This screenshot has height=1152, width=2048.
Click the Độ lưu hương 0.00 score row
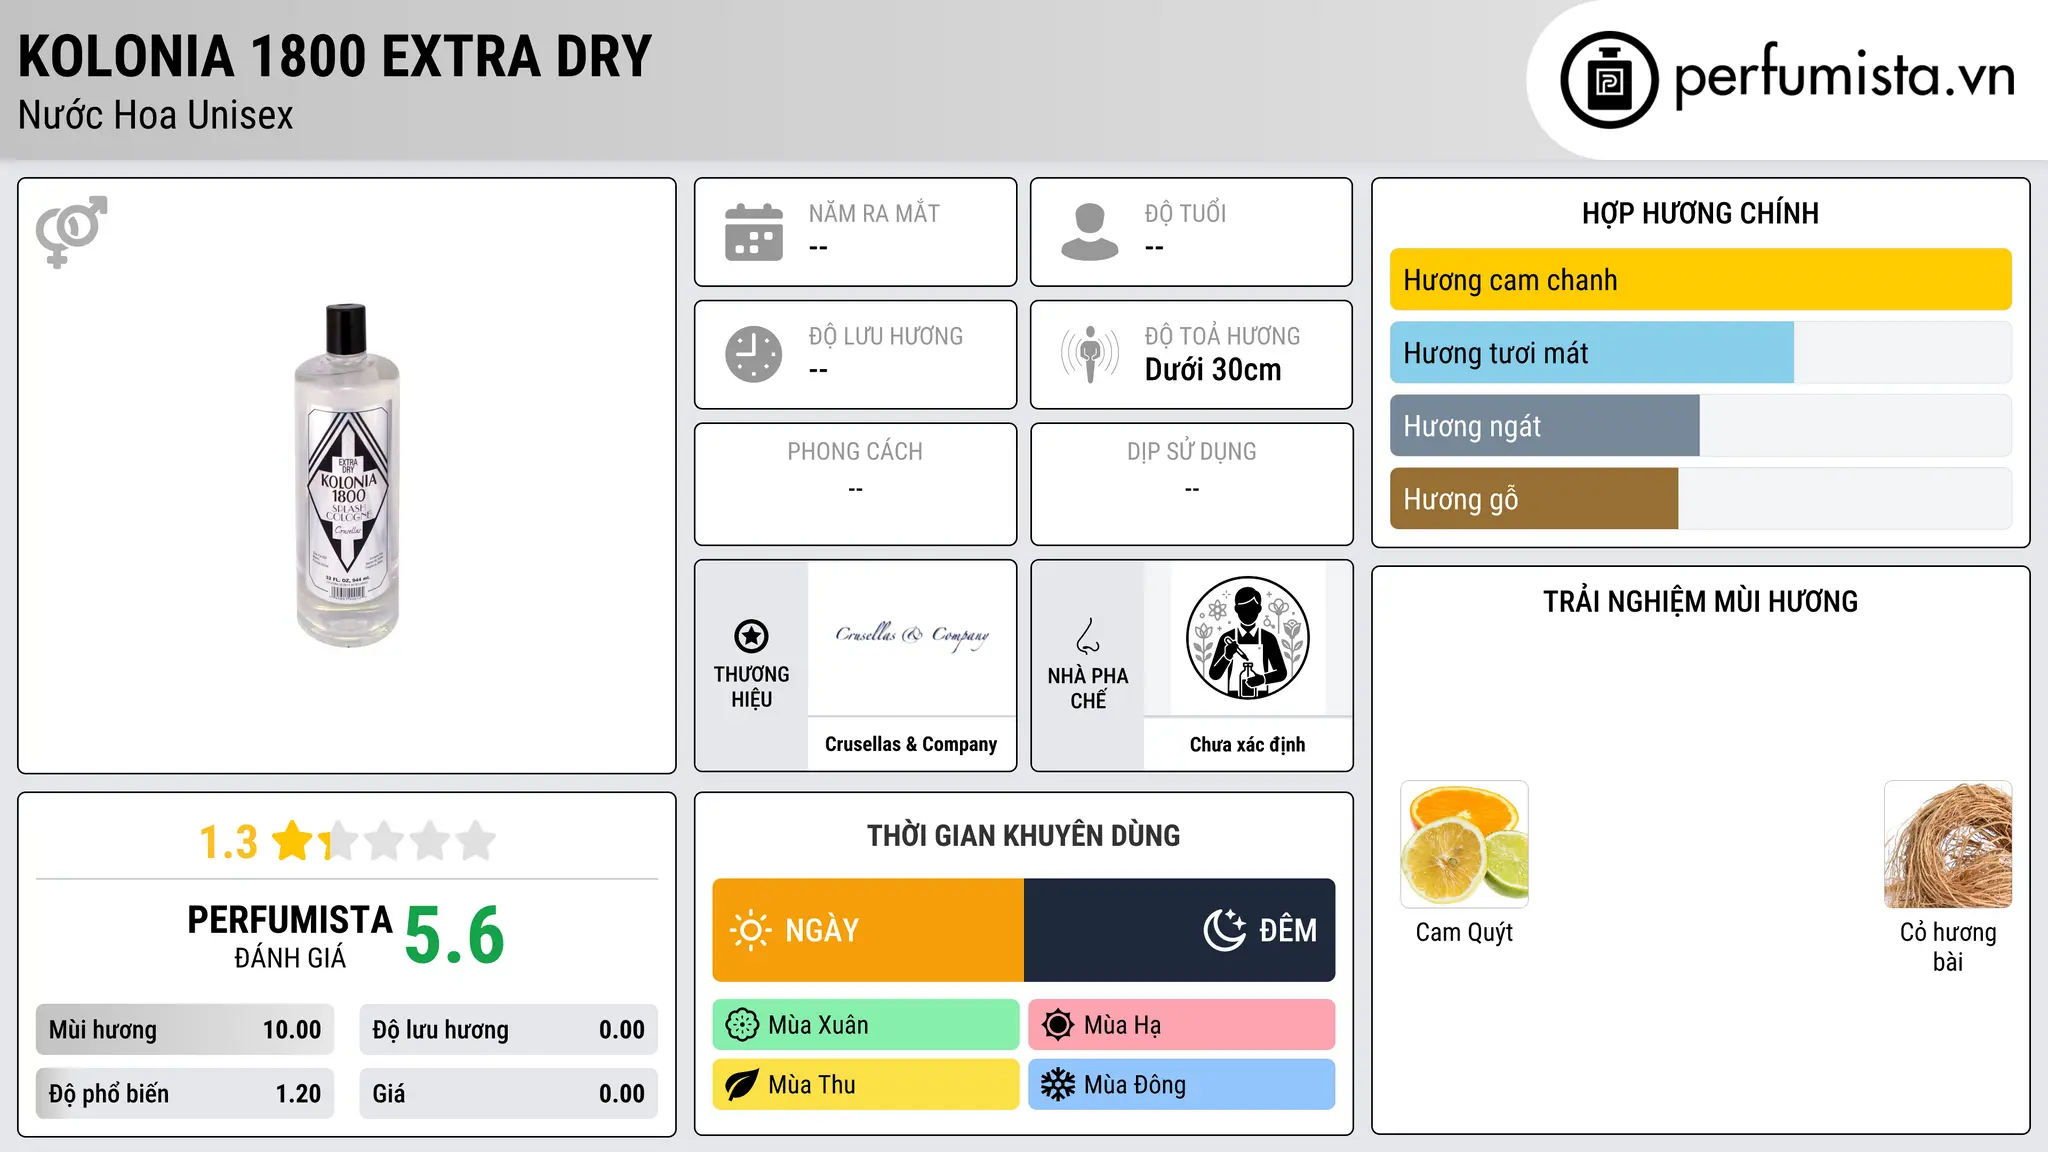(x=509, y=1030)
